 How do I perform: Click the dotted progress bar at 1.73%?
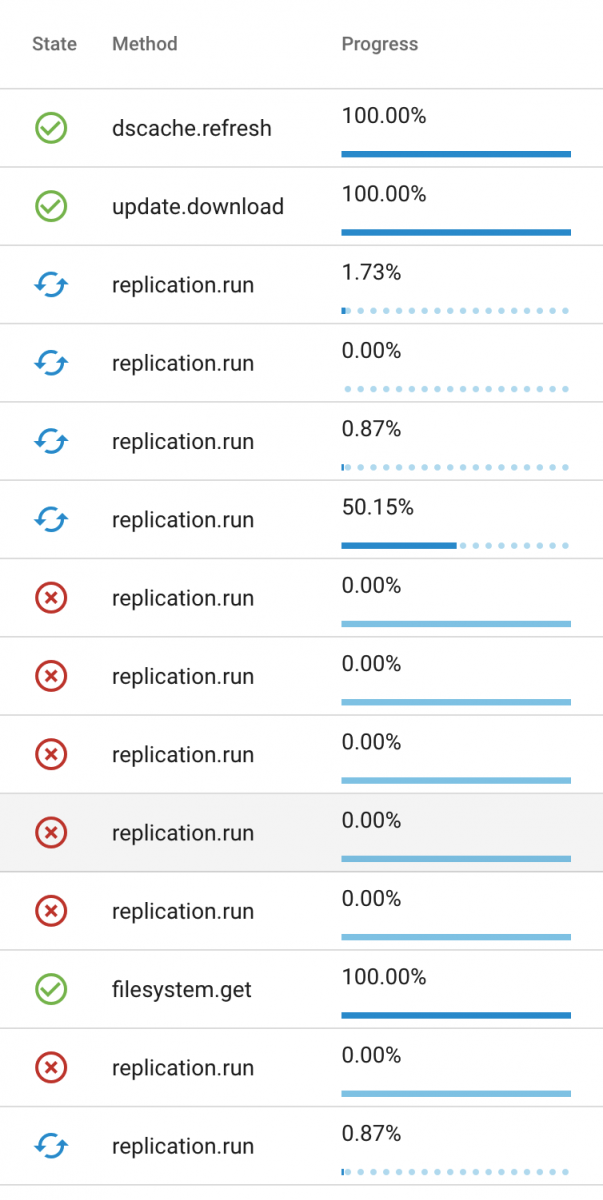click(456, 311)
